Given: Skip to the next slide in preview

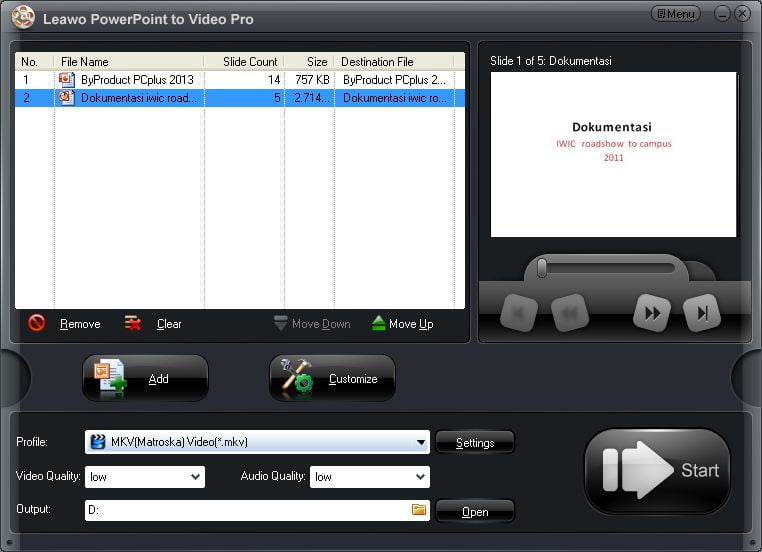Looking at the screenshot, I should (x=702, y=313).
